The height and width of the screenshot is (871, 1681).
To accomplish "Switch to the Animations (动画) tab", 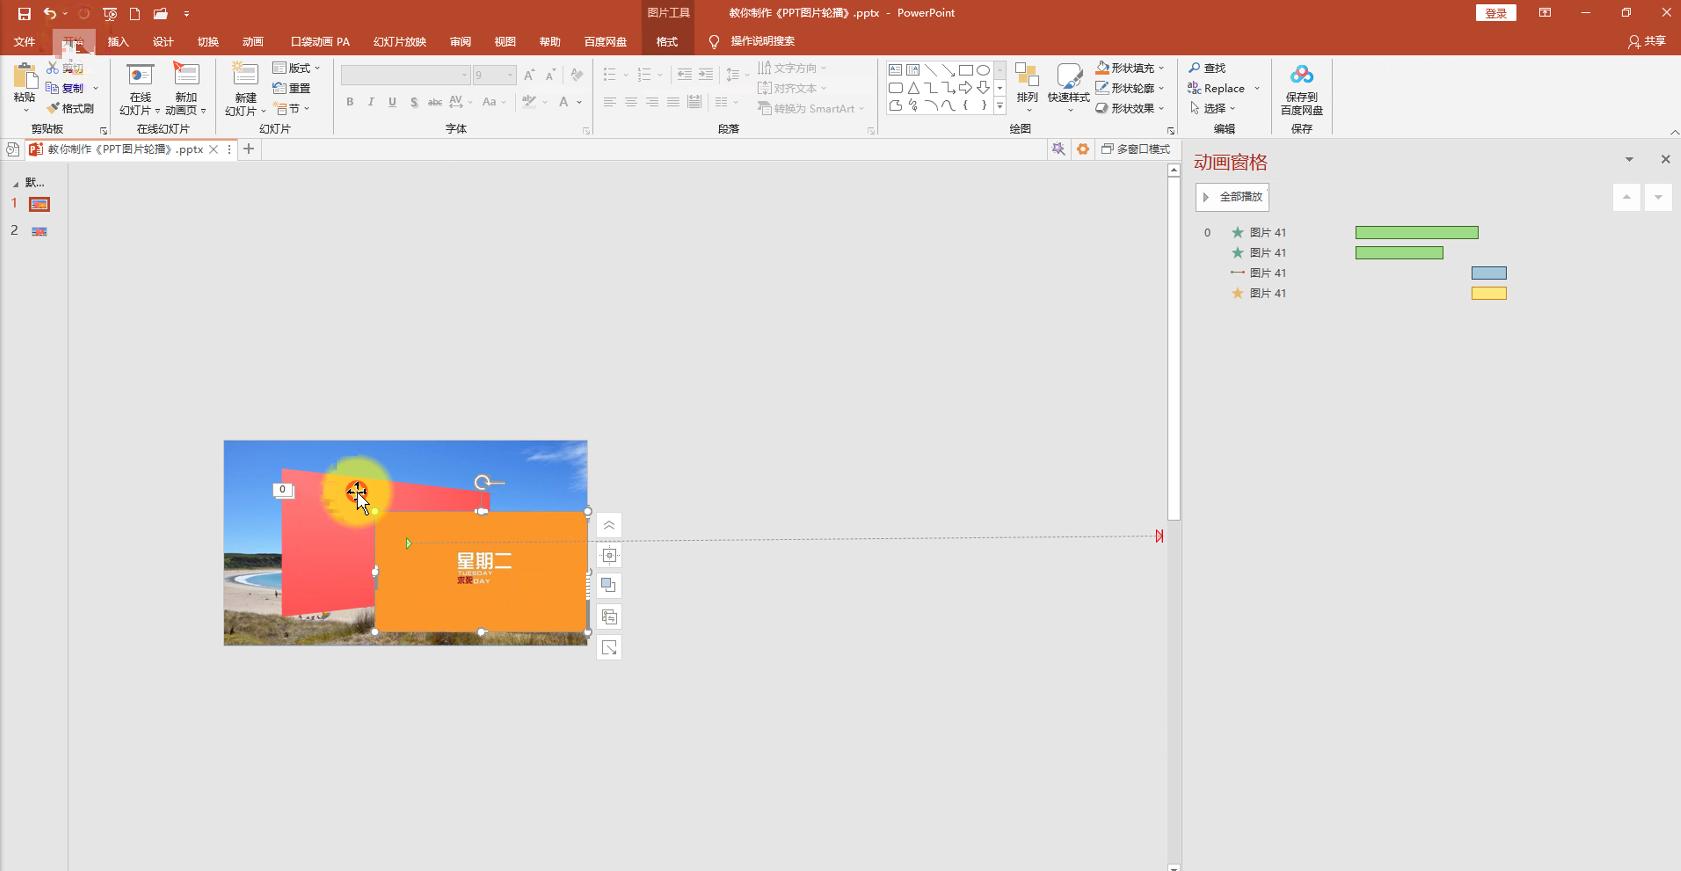I will point(253,42).
